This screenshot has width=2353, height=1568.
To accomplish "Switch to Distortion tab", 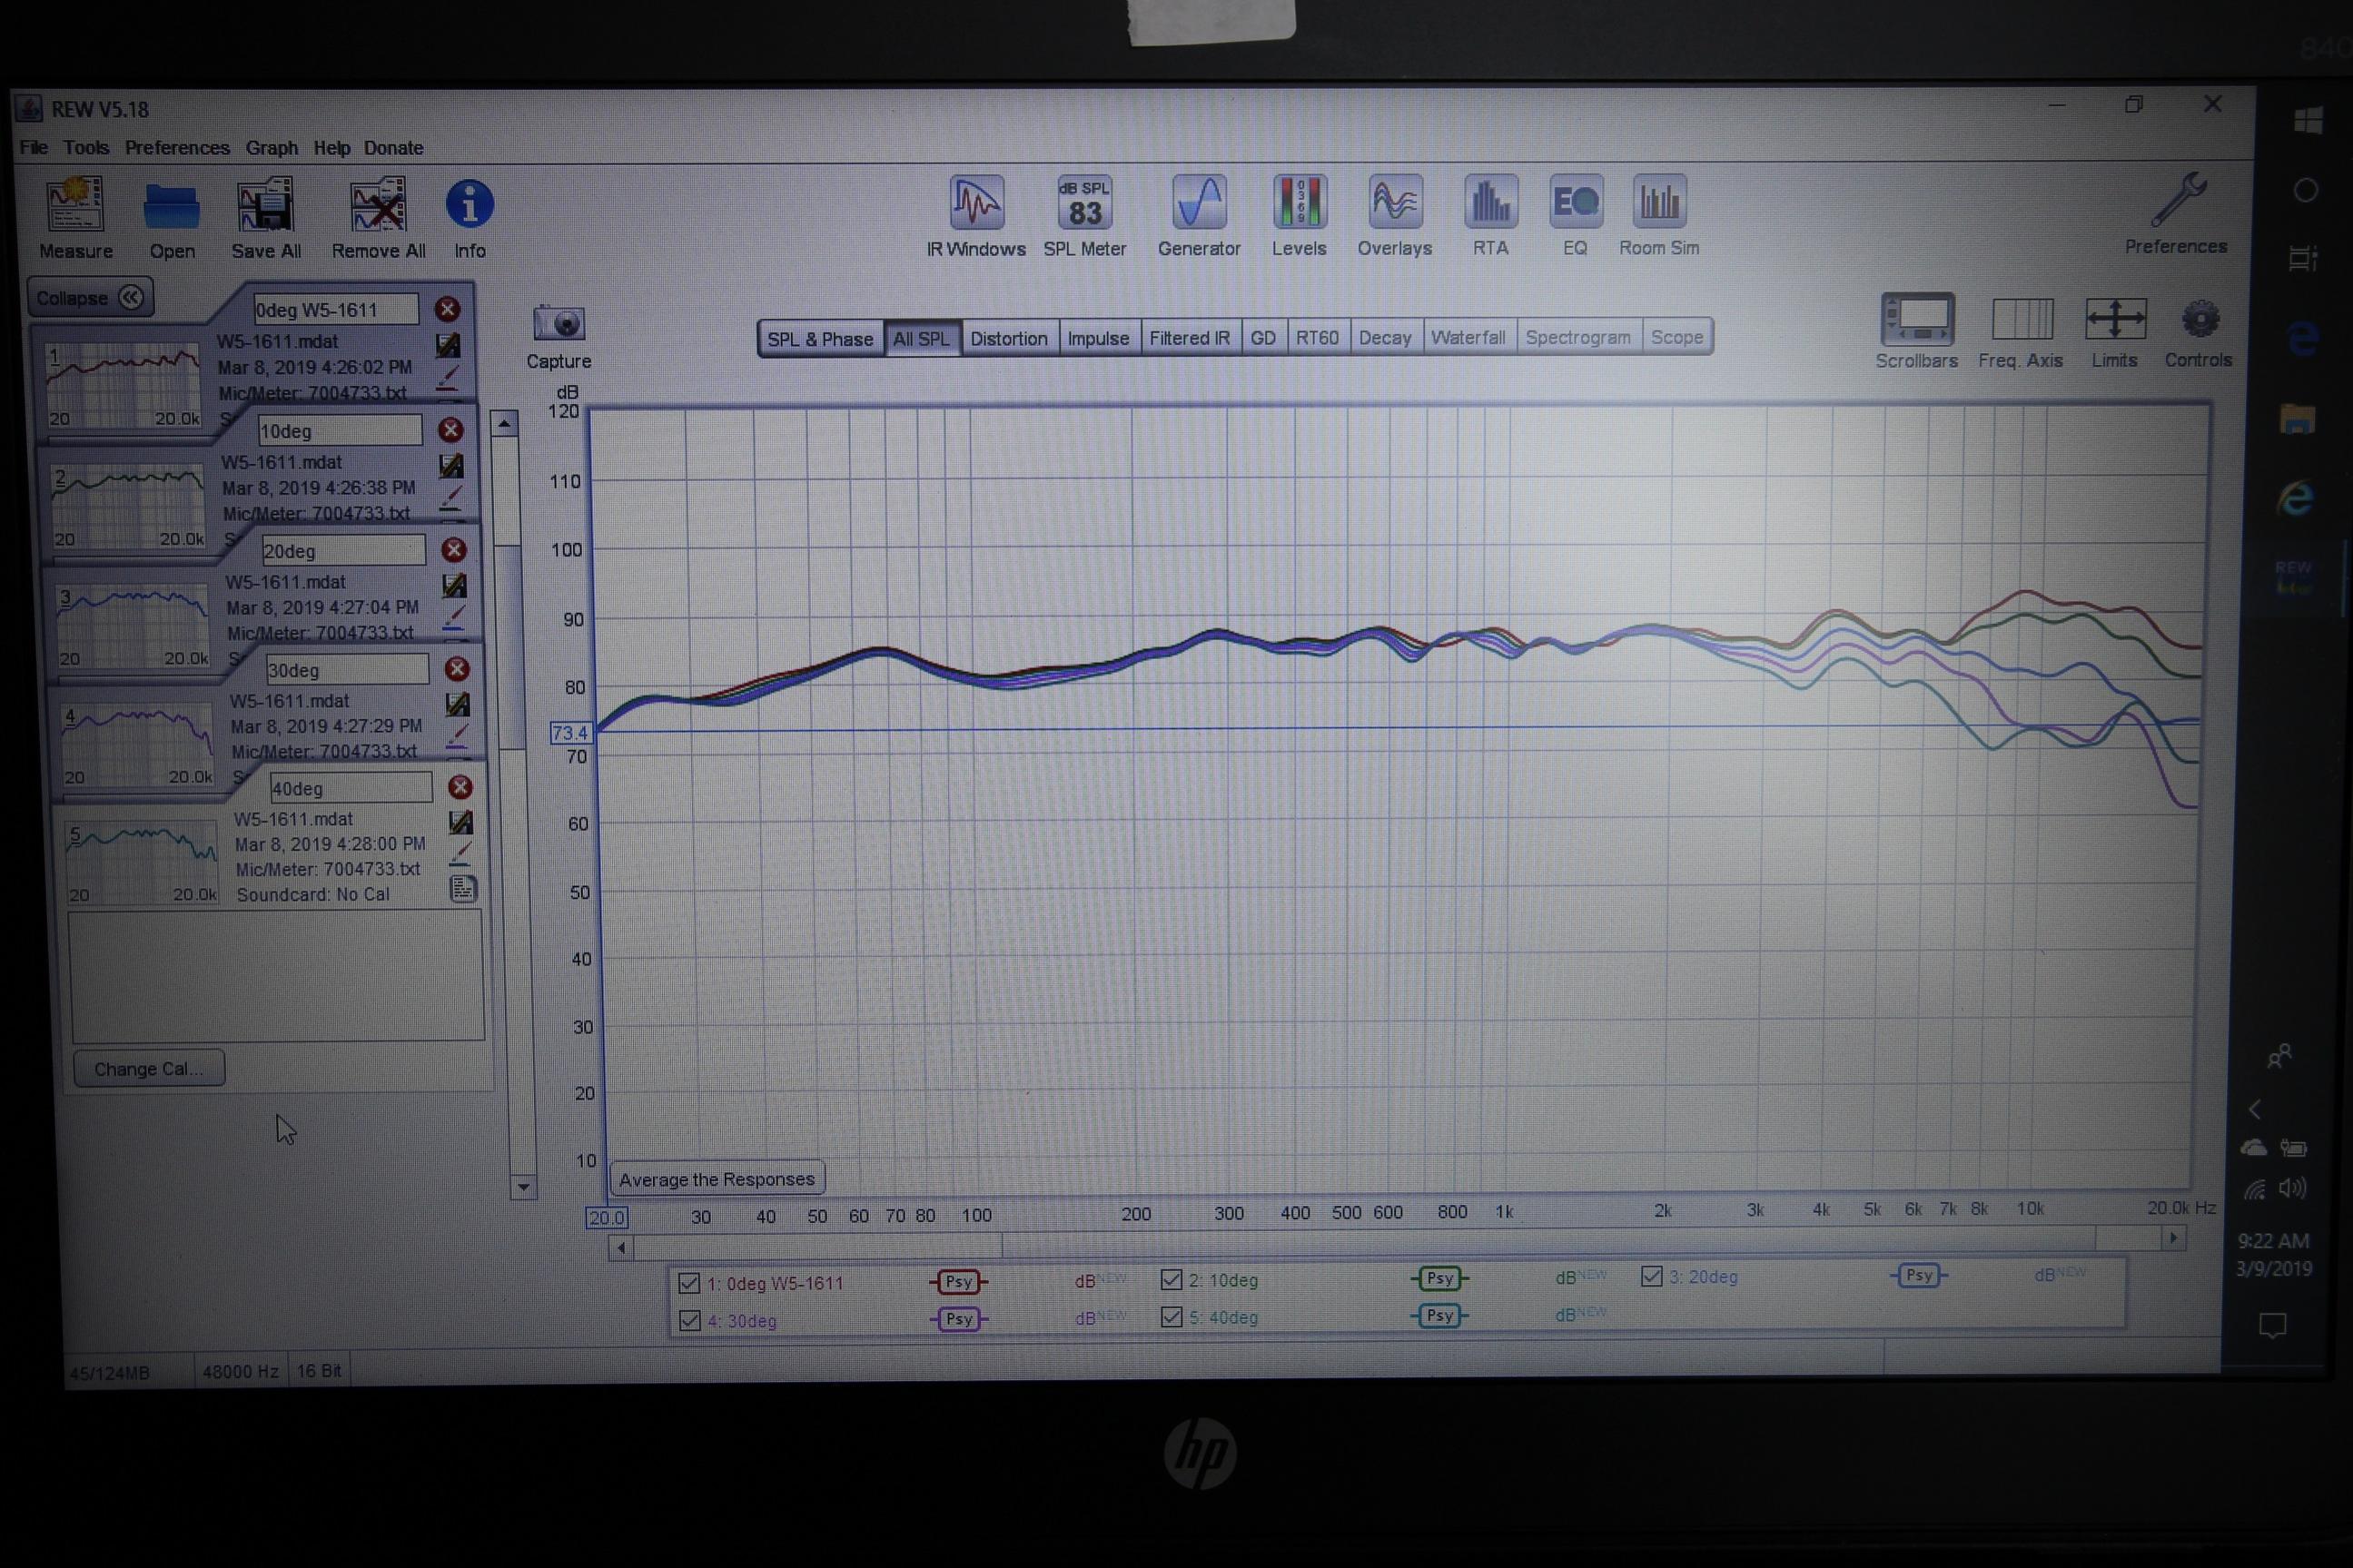I will [1008, 338].
